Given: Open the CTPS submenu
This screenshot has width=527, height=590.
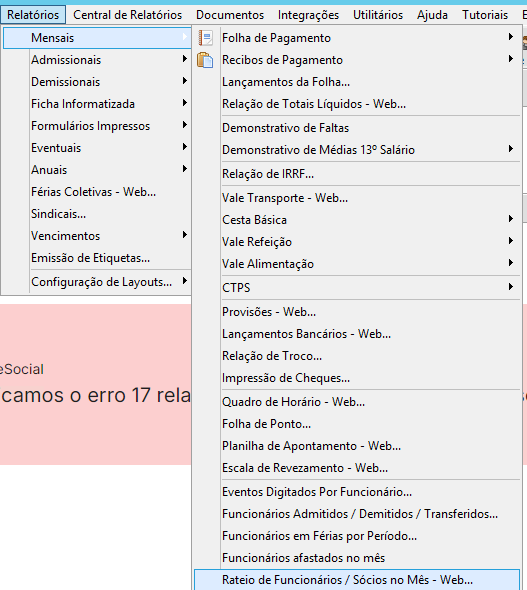Looking at the screenshot, I should click(357, 288).
